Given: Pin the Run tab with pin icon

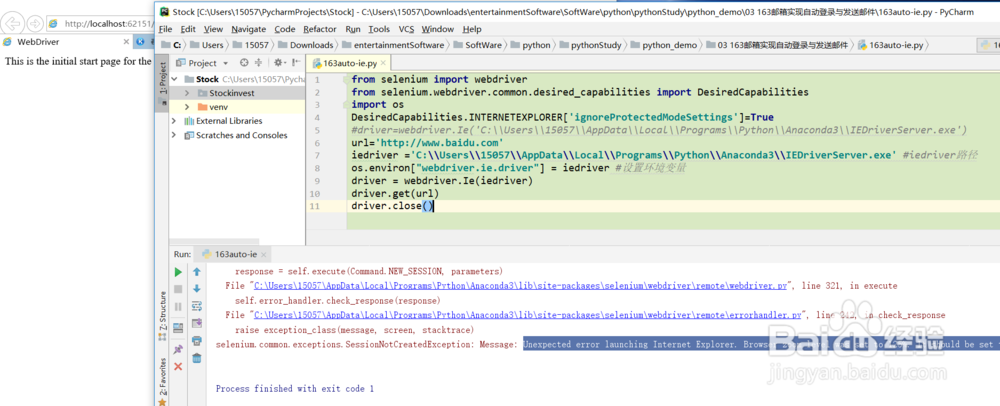Looking at the screenshot, I should click(x=178, y=349).
